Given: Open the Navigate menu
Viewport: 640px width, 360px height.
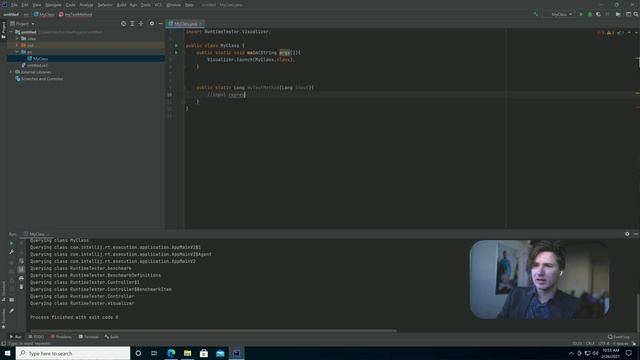Looking at the screenshot, I should coord(53,5).
